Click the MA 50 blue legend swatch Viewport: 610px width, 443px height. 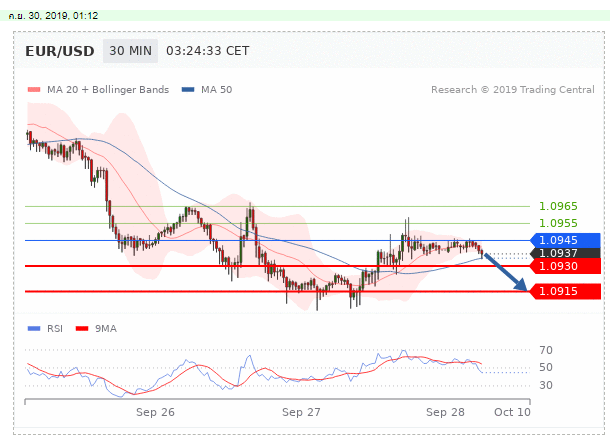[x=188, y=90]
